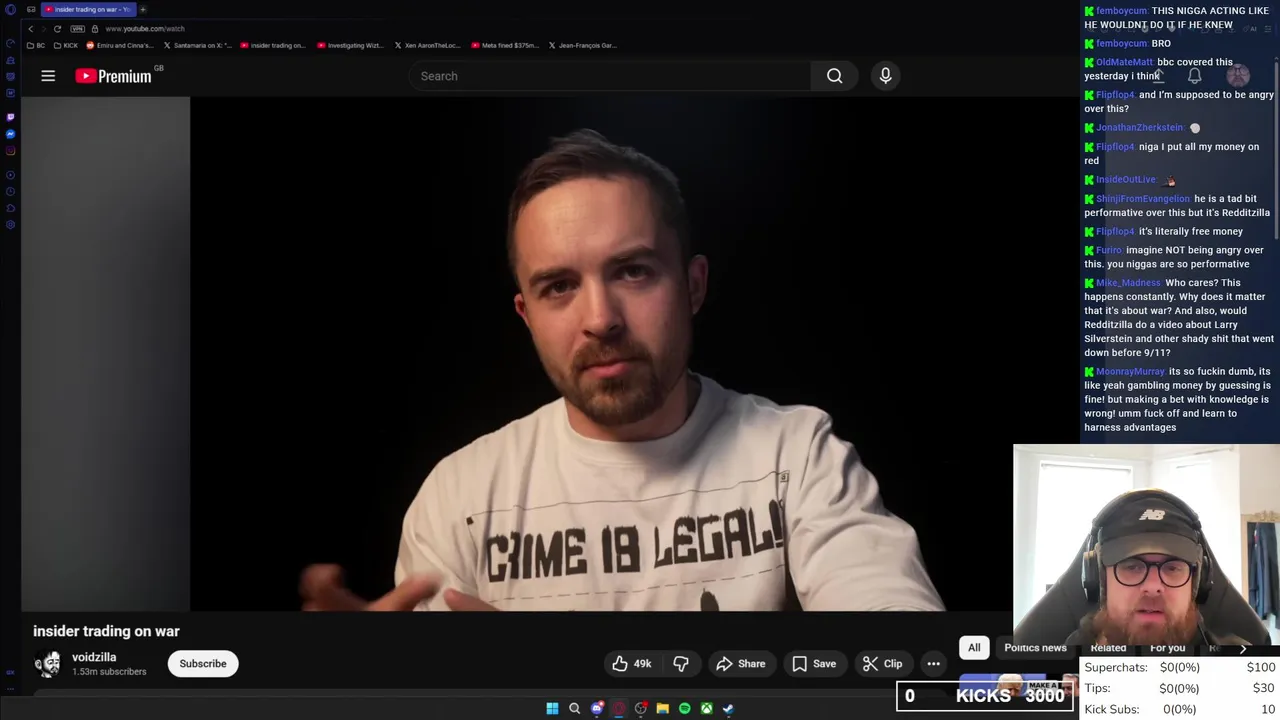
Task: Open YouTube notifications bell
Action: coord(1194,76)
